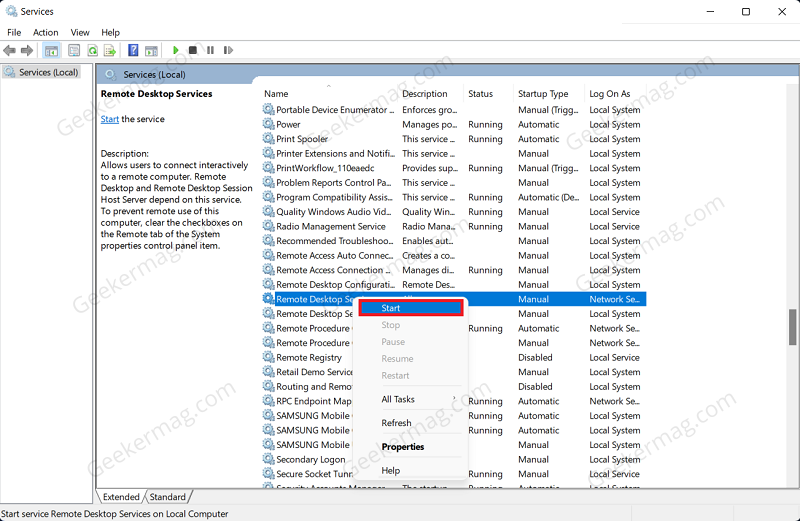Click gear icon of Retail Demo Service
800x521 pixels.
point(268,371)
